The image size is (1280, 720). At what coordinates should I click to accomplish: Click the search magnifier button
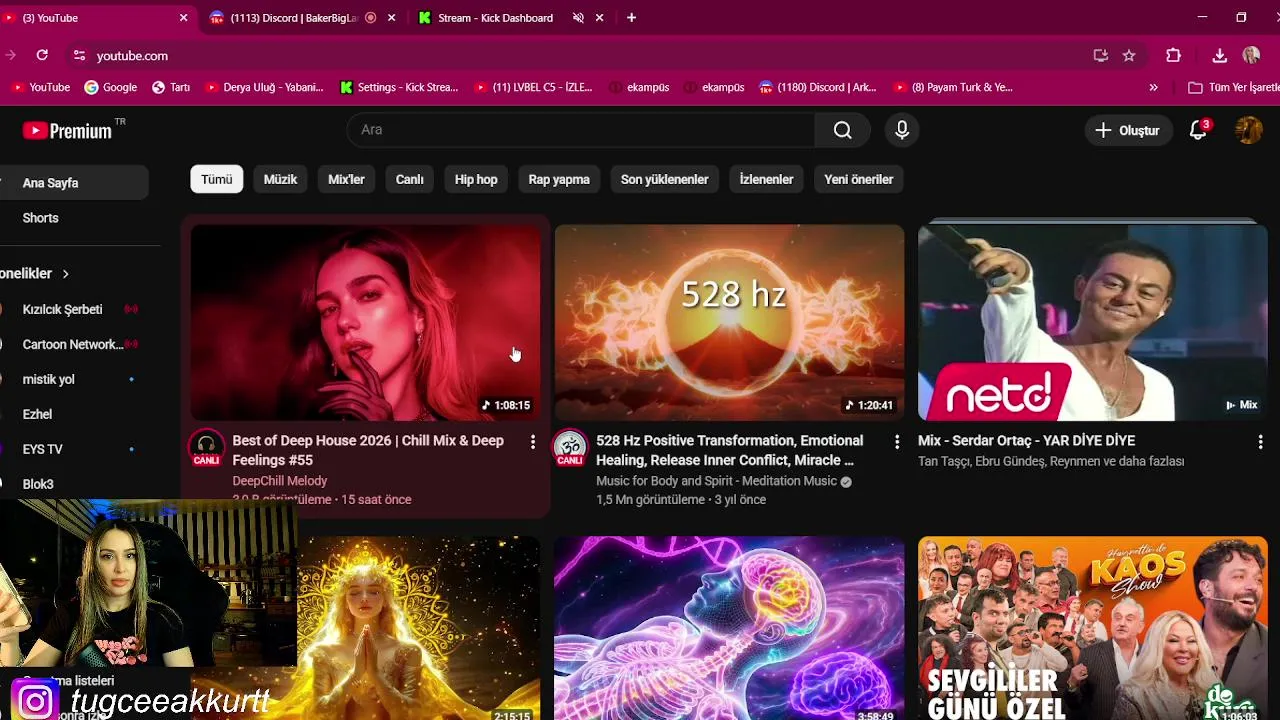click(843, 130)
